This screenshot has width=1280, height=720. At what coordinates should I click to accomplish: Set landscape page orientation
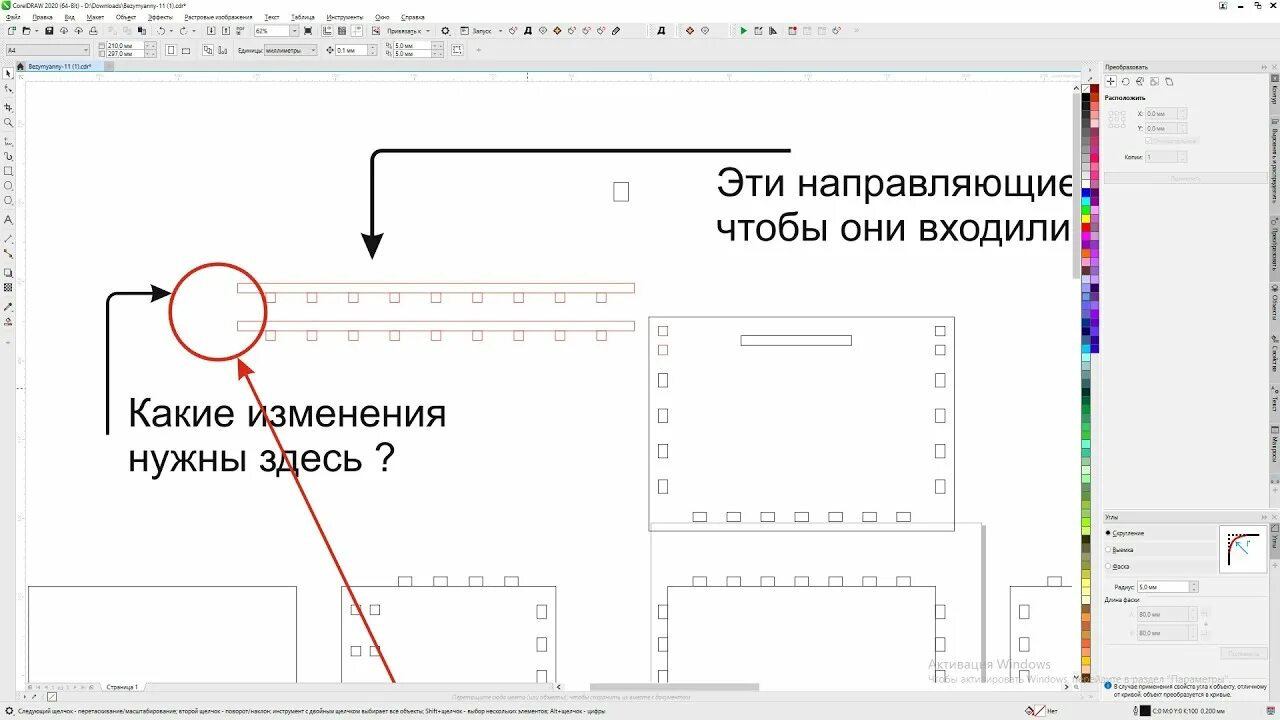pyautogui.click(x=186, y=49)
